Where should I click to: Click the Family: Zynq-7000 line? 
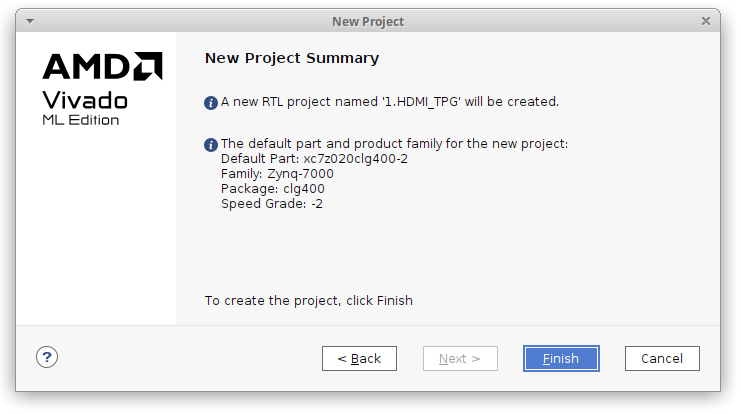(277, 174)
